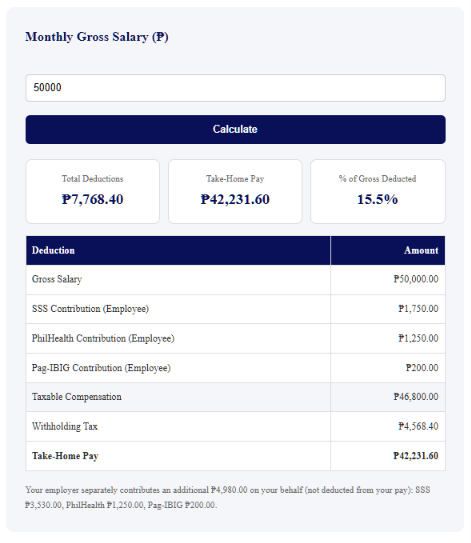Select the Take-Home Pay summary card

pos(235,192)
